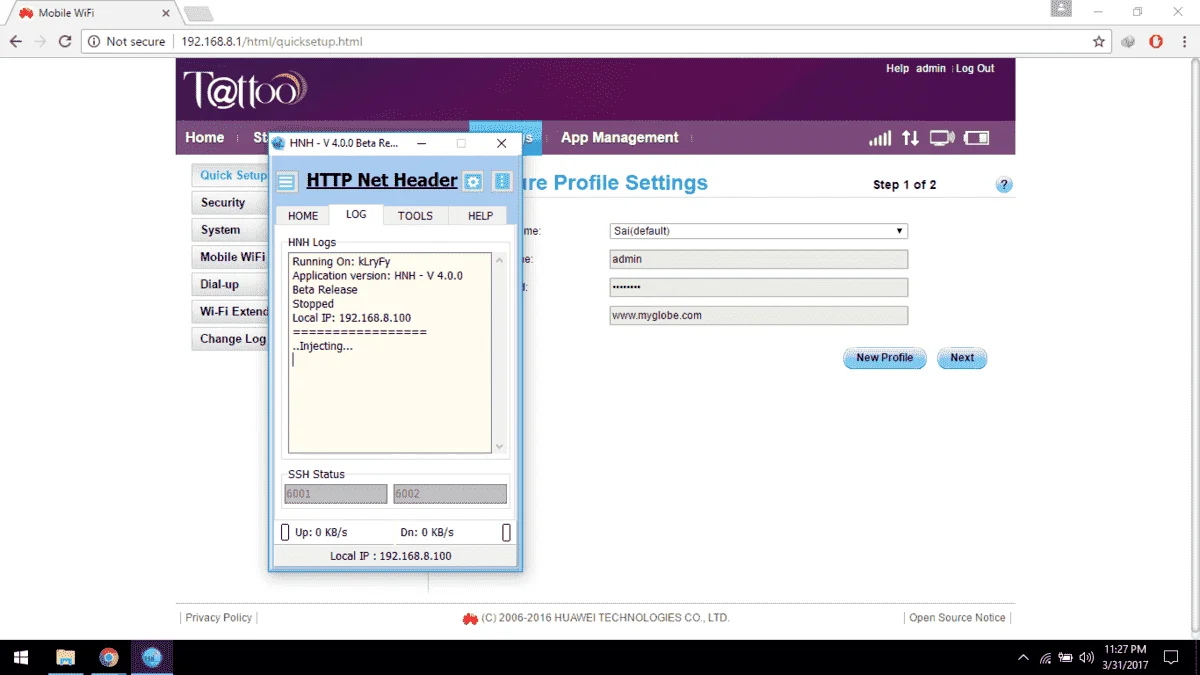Go to Home in router navigation

(205, 138)
